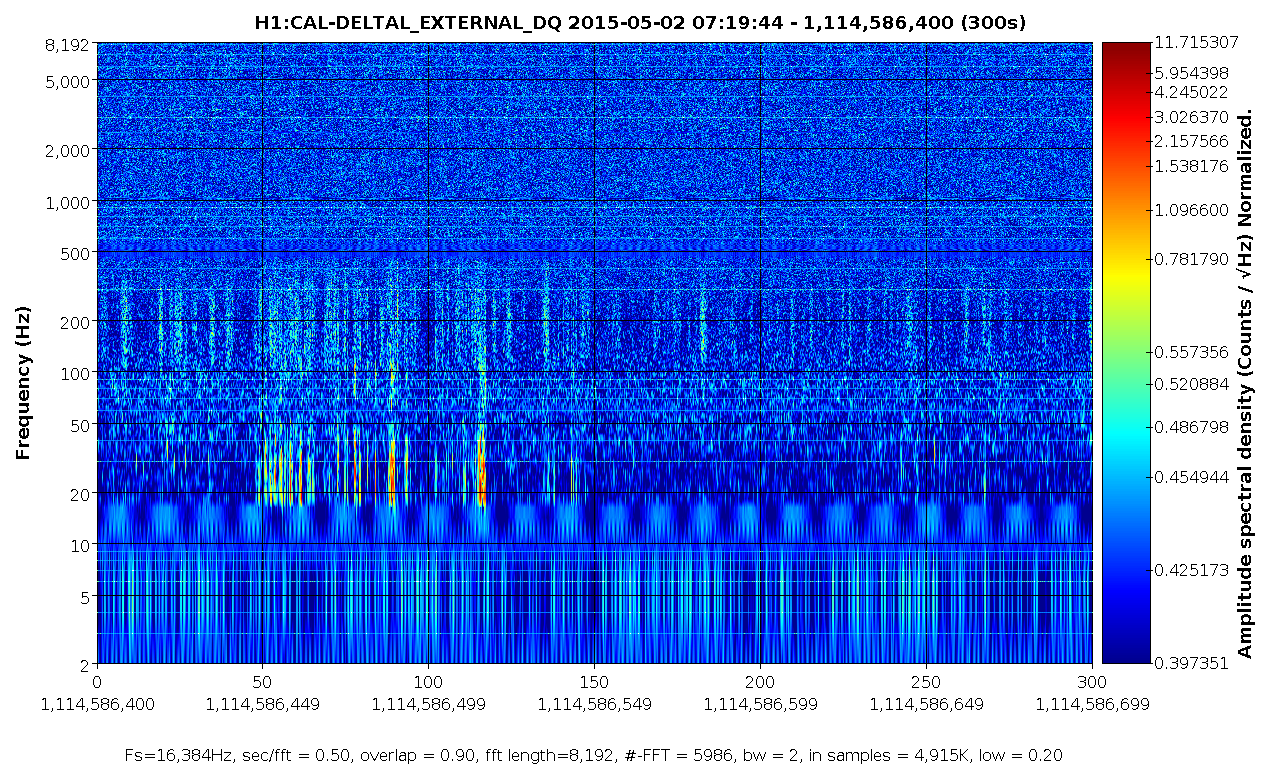Click the GPS time label 1,114,586,599
The width and height of the screenshot is (1280, 768).
761,704
